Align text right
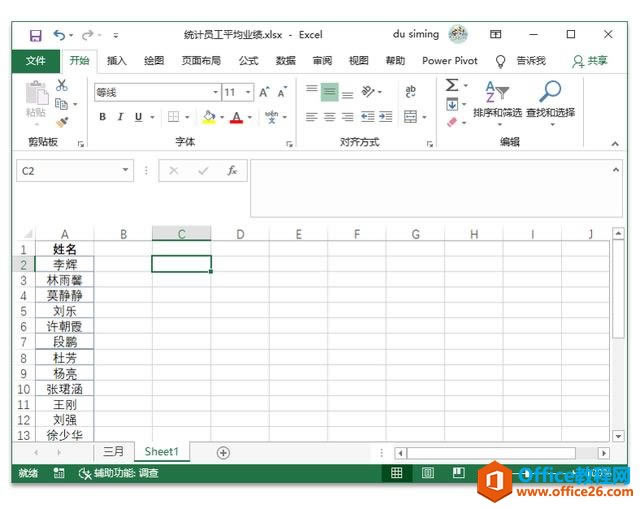This screenshot has height=509, width=640. (348, 117)
